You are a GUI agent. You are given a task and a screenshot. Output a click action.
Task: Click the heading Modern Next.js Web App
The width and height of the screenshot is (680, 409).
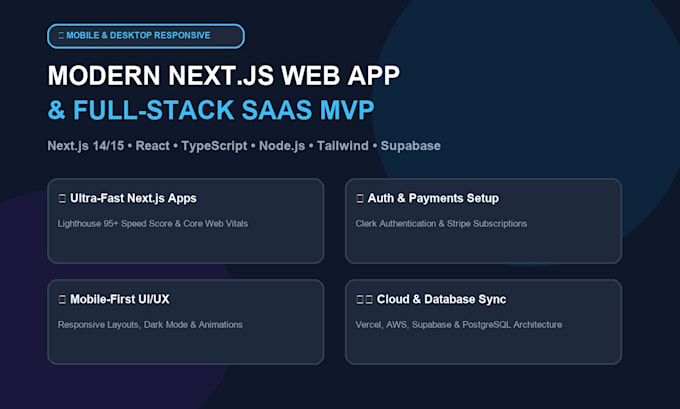coord(224,75)
